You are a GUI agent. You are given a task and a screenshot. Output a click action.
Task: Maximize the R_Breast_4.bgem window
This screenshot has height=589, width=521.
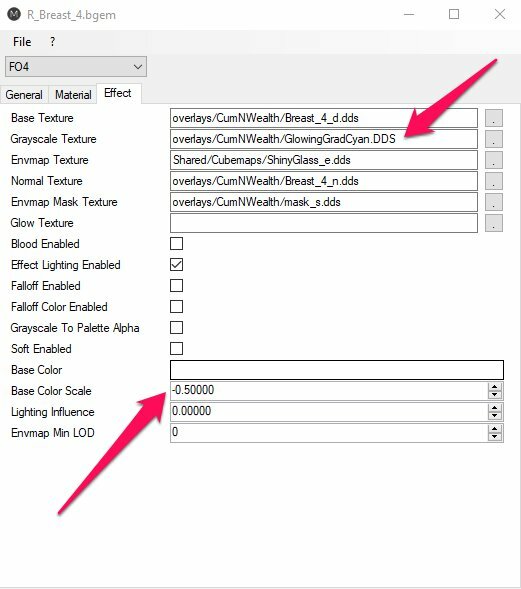[454, 15]
